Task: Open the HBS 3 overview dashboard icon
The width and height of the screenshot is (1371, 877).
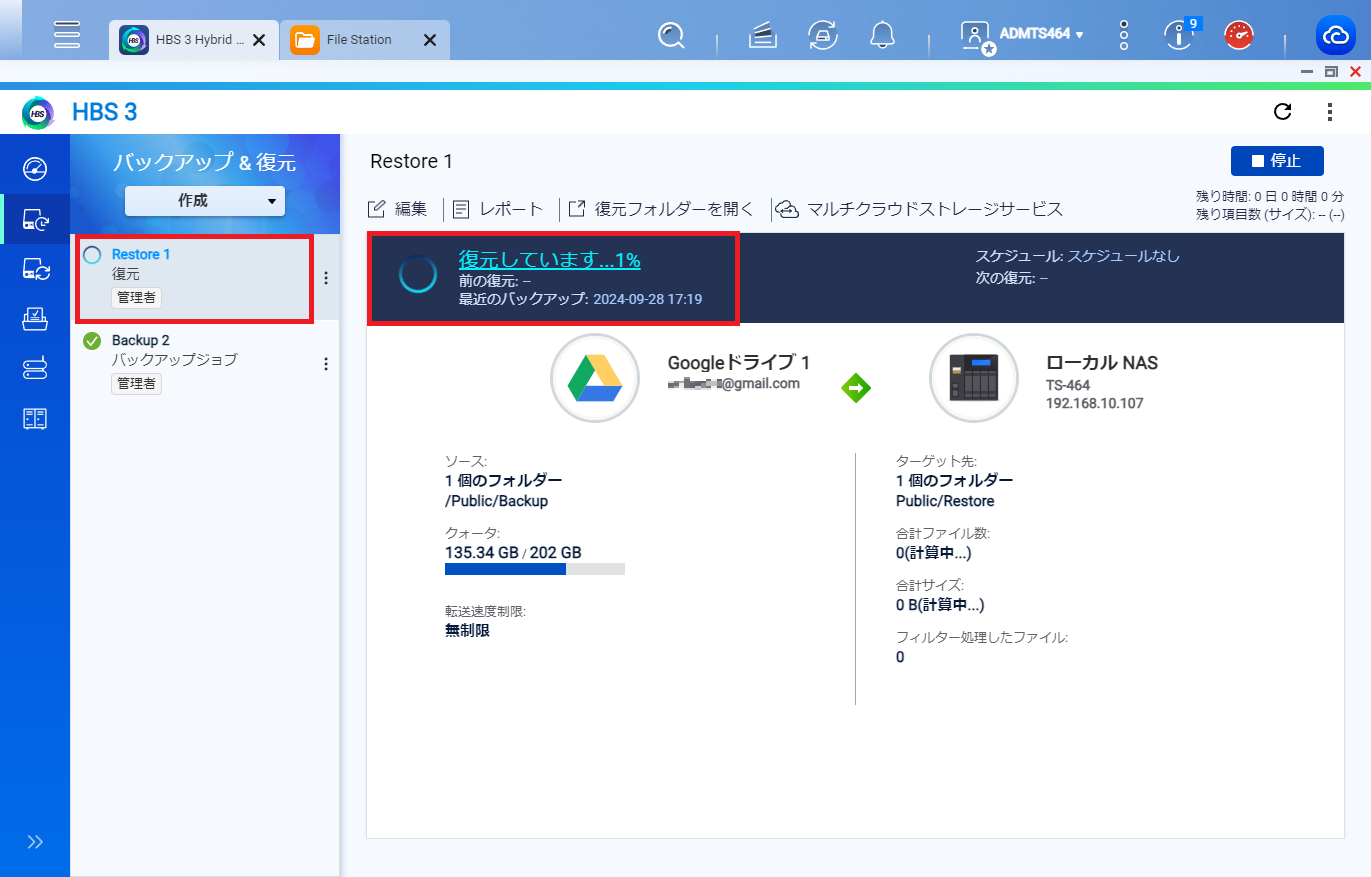Action: click(x=35, y=167)
